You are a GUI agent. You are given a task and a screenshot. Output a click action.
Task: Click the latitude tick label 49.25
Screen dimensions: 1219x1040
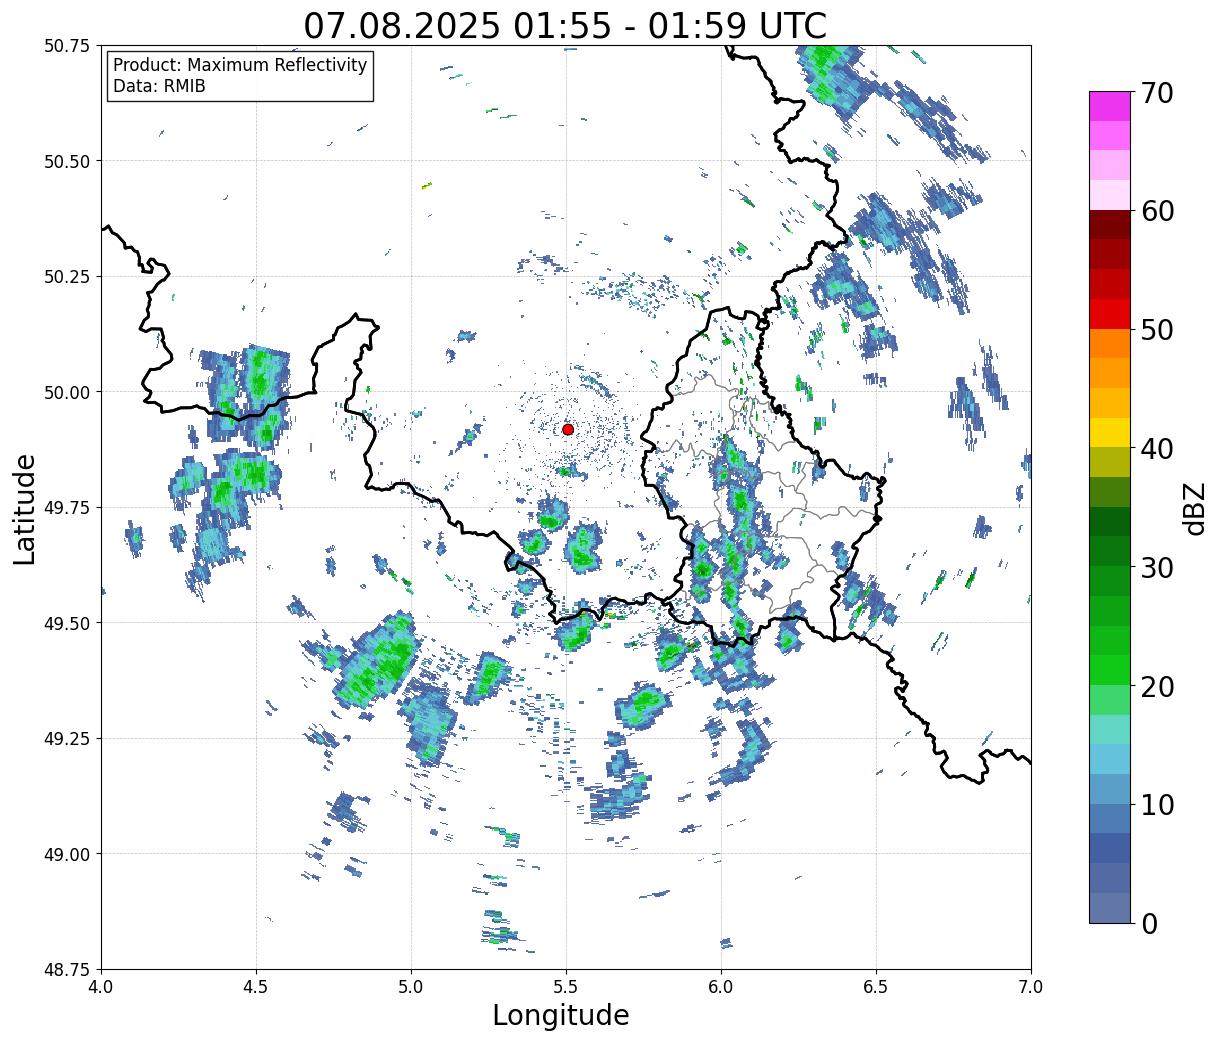[x=67, y=738]
